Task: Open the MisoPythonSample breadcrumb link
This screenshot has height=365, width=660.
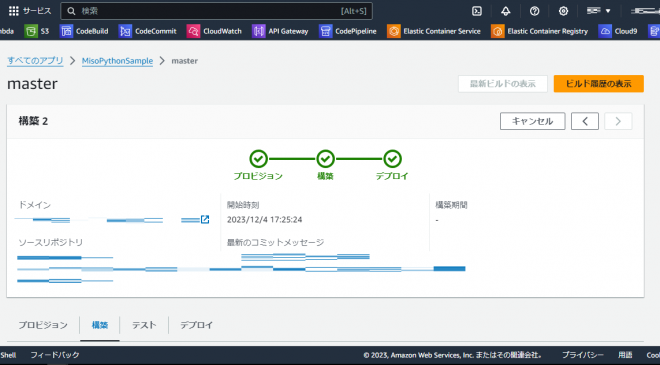Action: 117,61
